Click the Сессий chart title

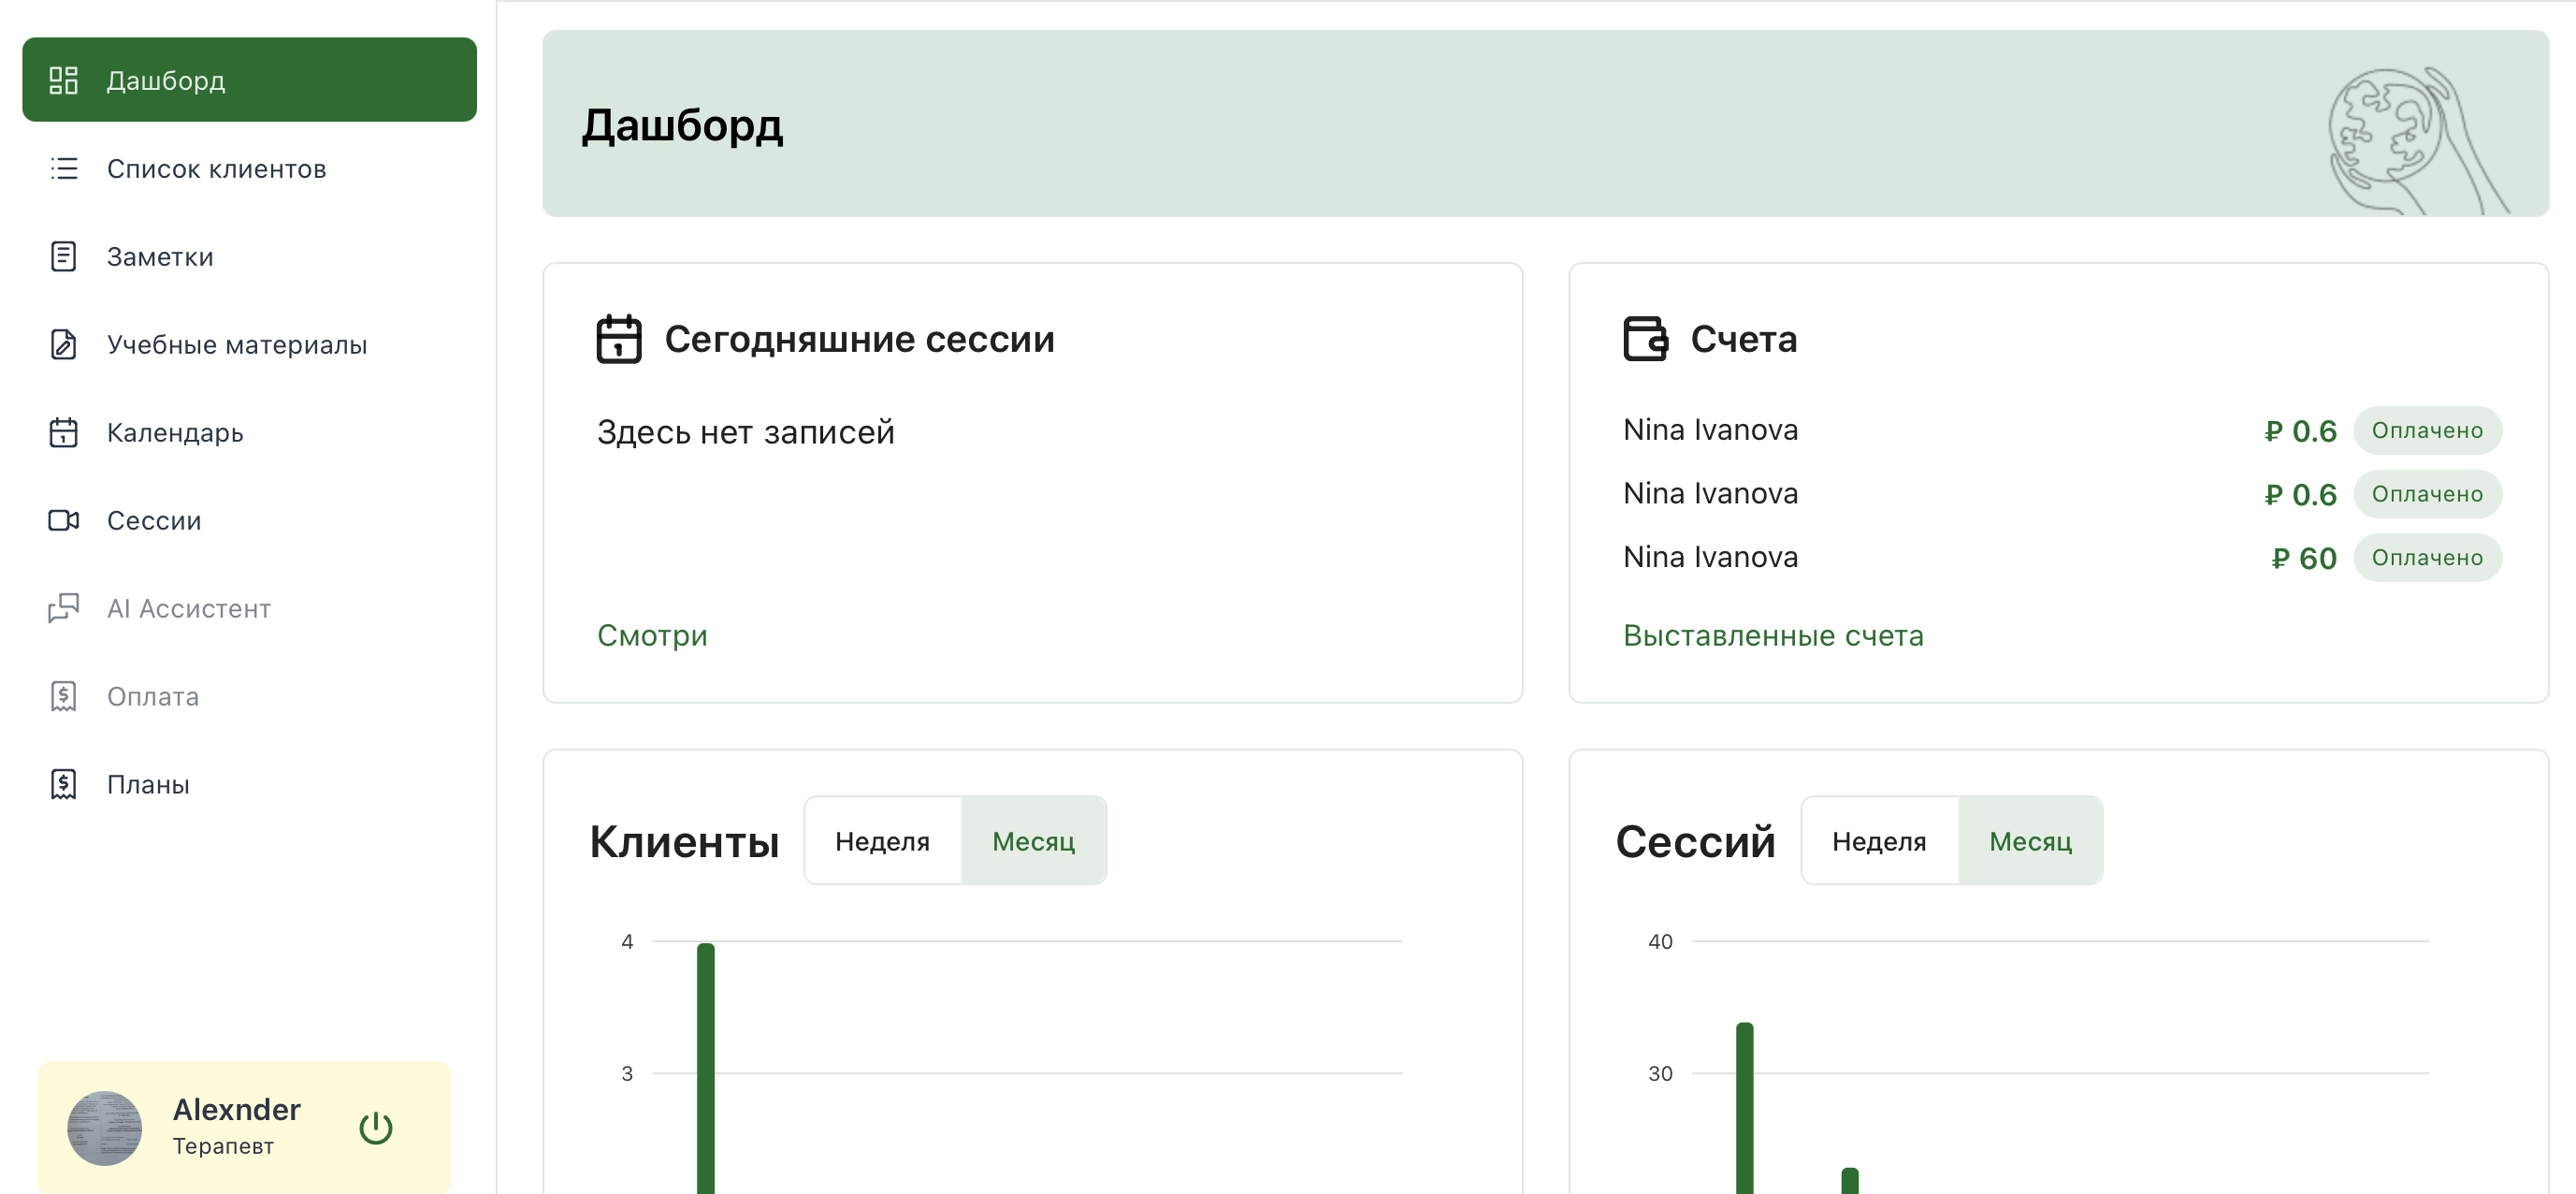(x=1696, y=841)
